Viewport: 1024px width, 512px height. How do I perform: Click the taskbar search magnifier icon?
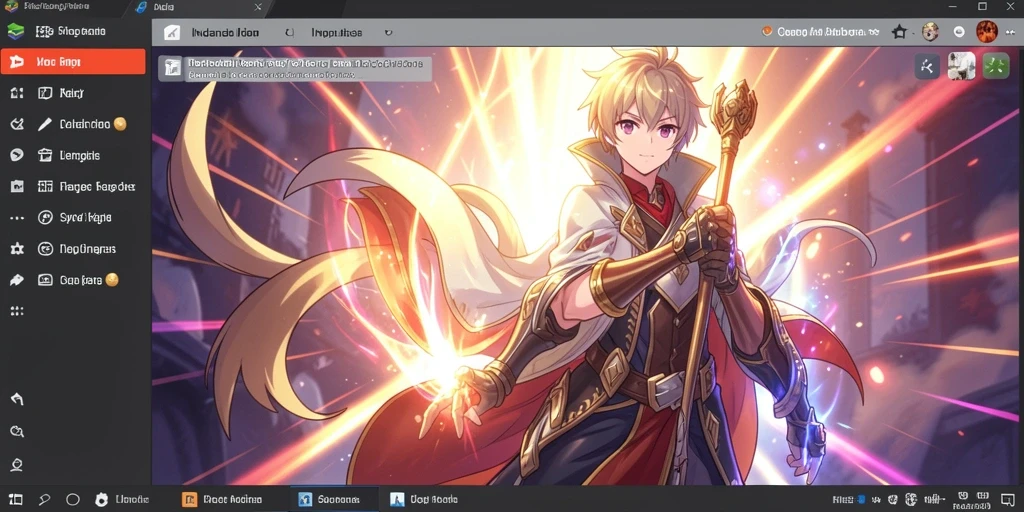pos(44,500)
